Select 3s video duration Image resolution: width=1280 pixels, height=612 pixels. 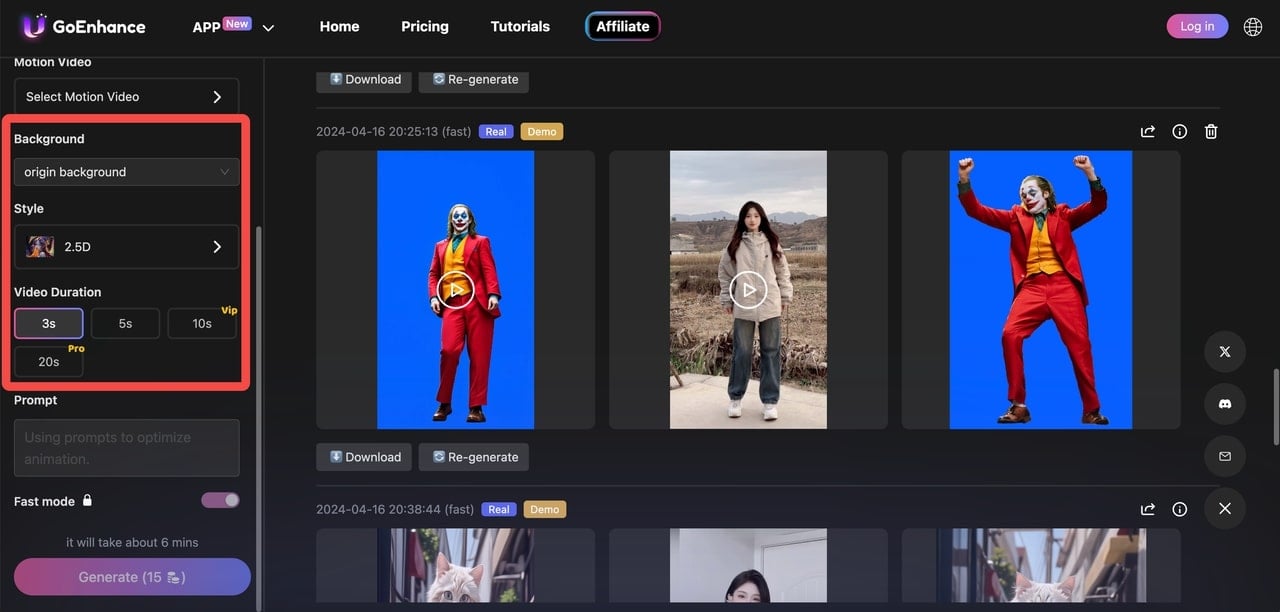49,323
